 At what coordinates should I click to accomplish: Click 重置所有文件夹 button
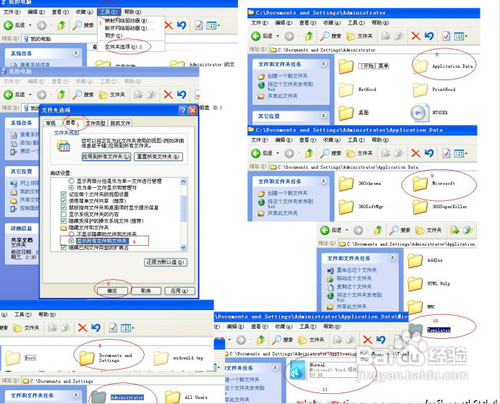158,157
